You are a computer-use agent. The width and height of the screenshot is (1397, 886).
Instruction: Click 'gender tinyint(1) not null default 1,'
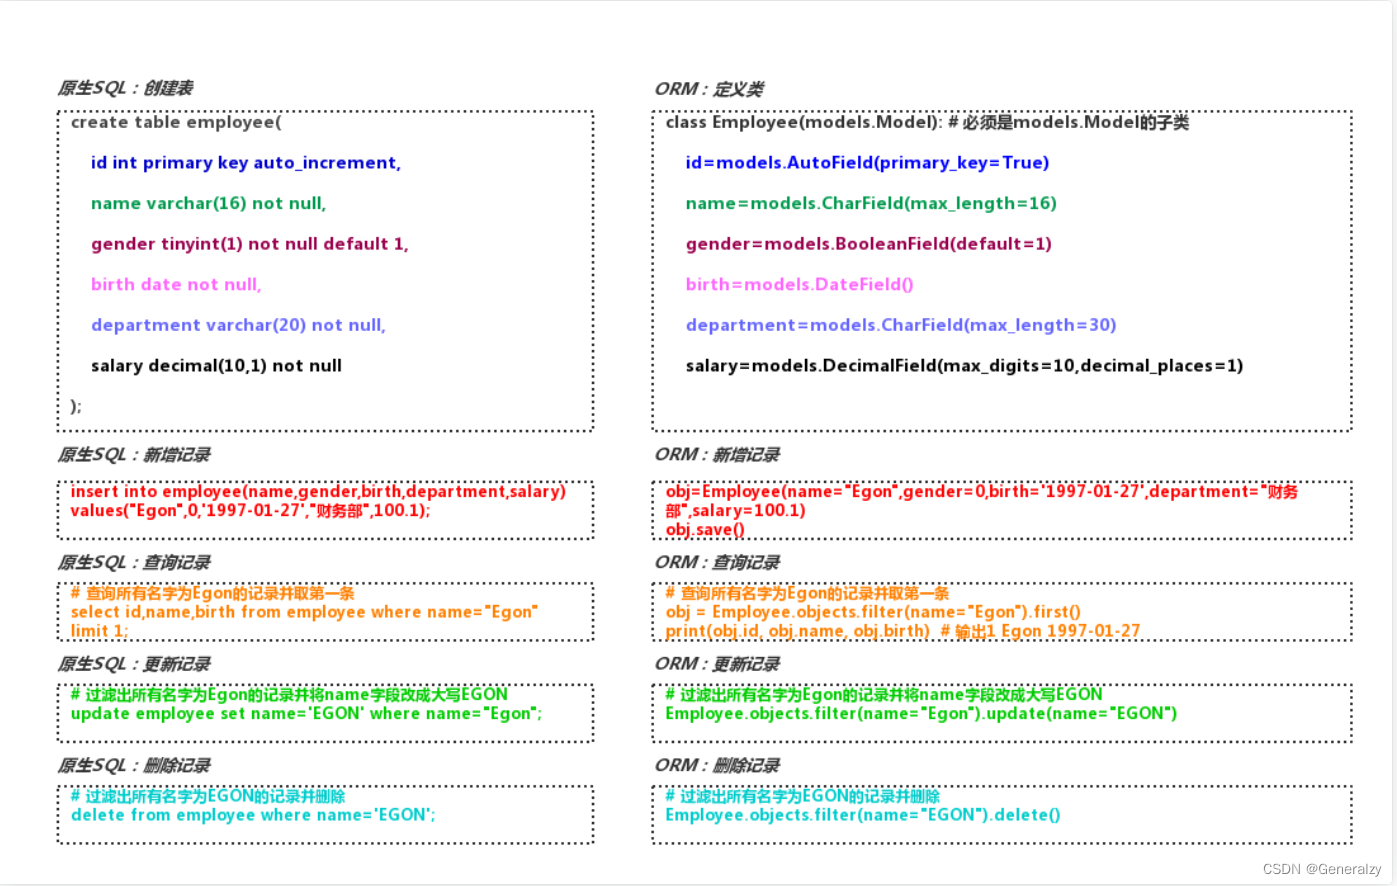click(249, 244)
